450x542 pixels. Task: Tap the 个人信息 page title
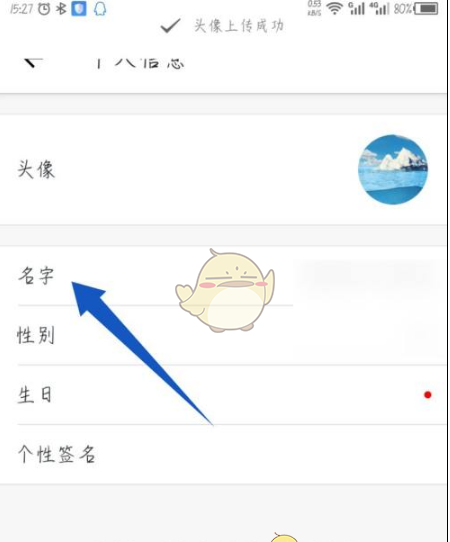pyautogui.click(x=140, y=63)
